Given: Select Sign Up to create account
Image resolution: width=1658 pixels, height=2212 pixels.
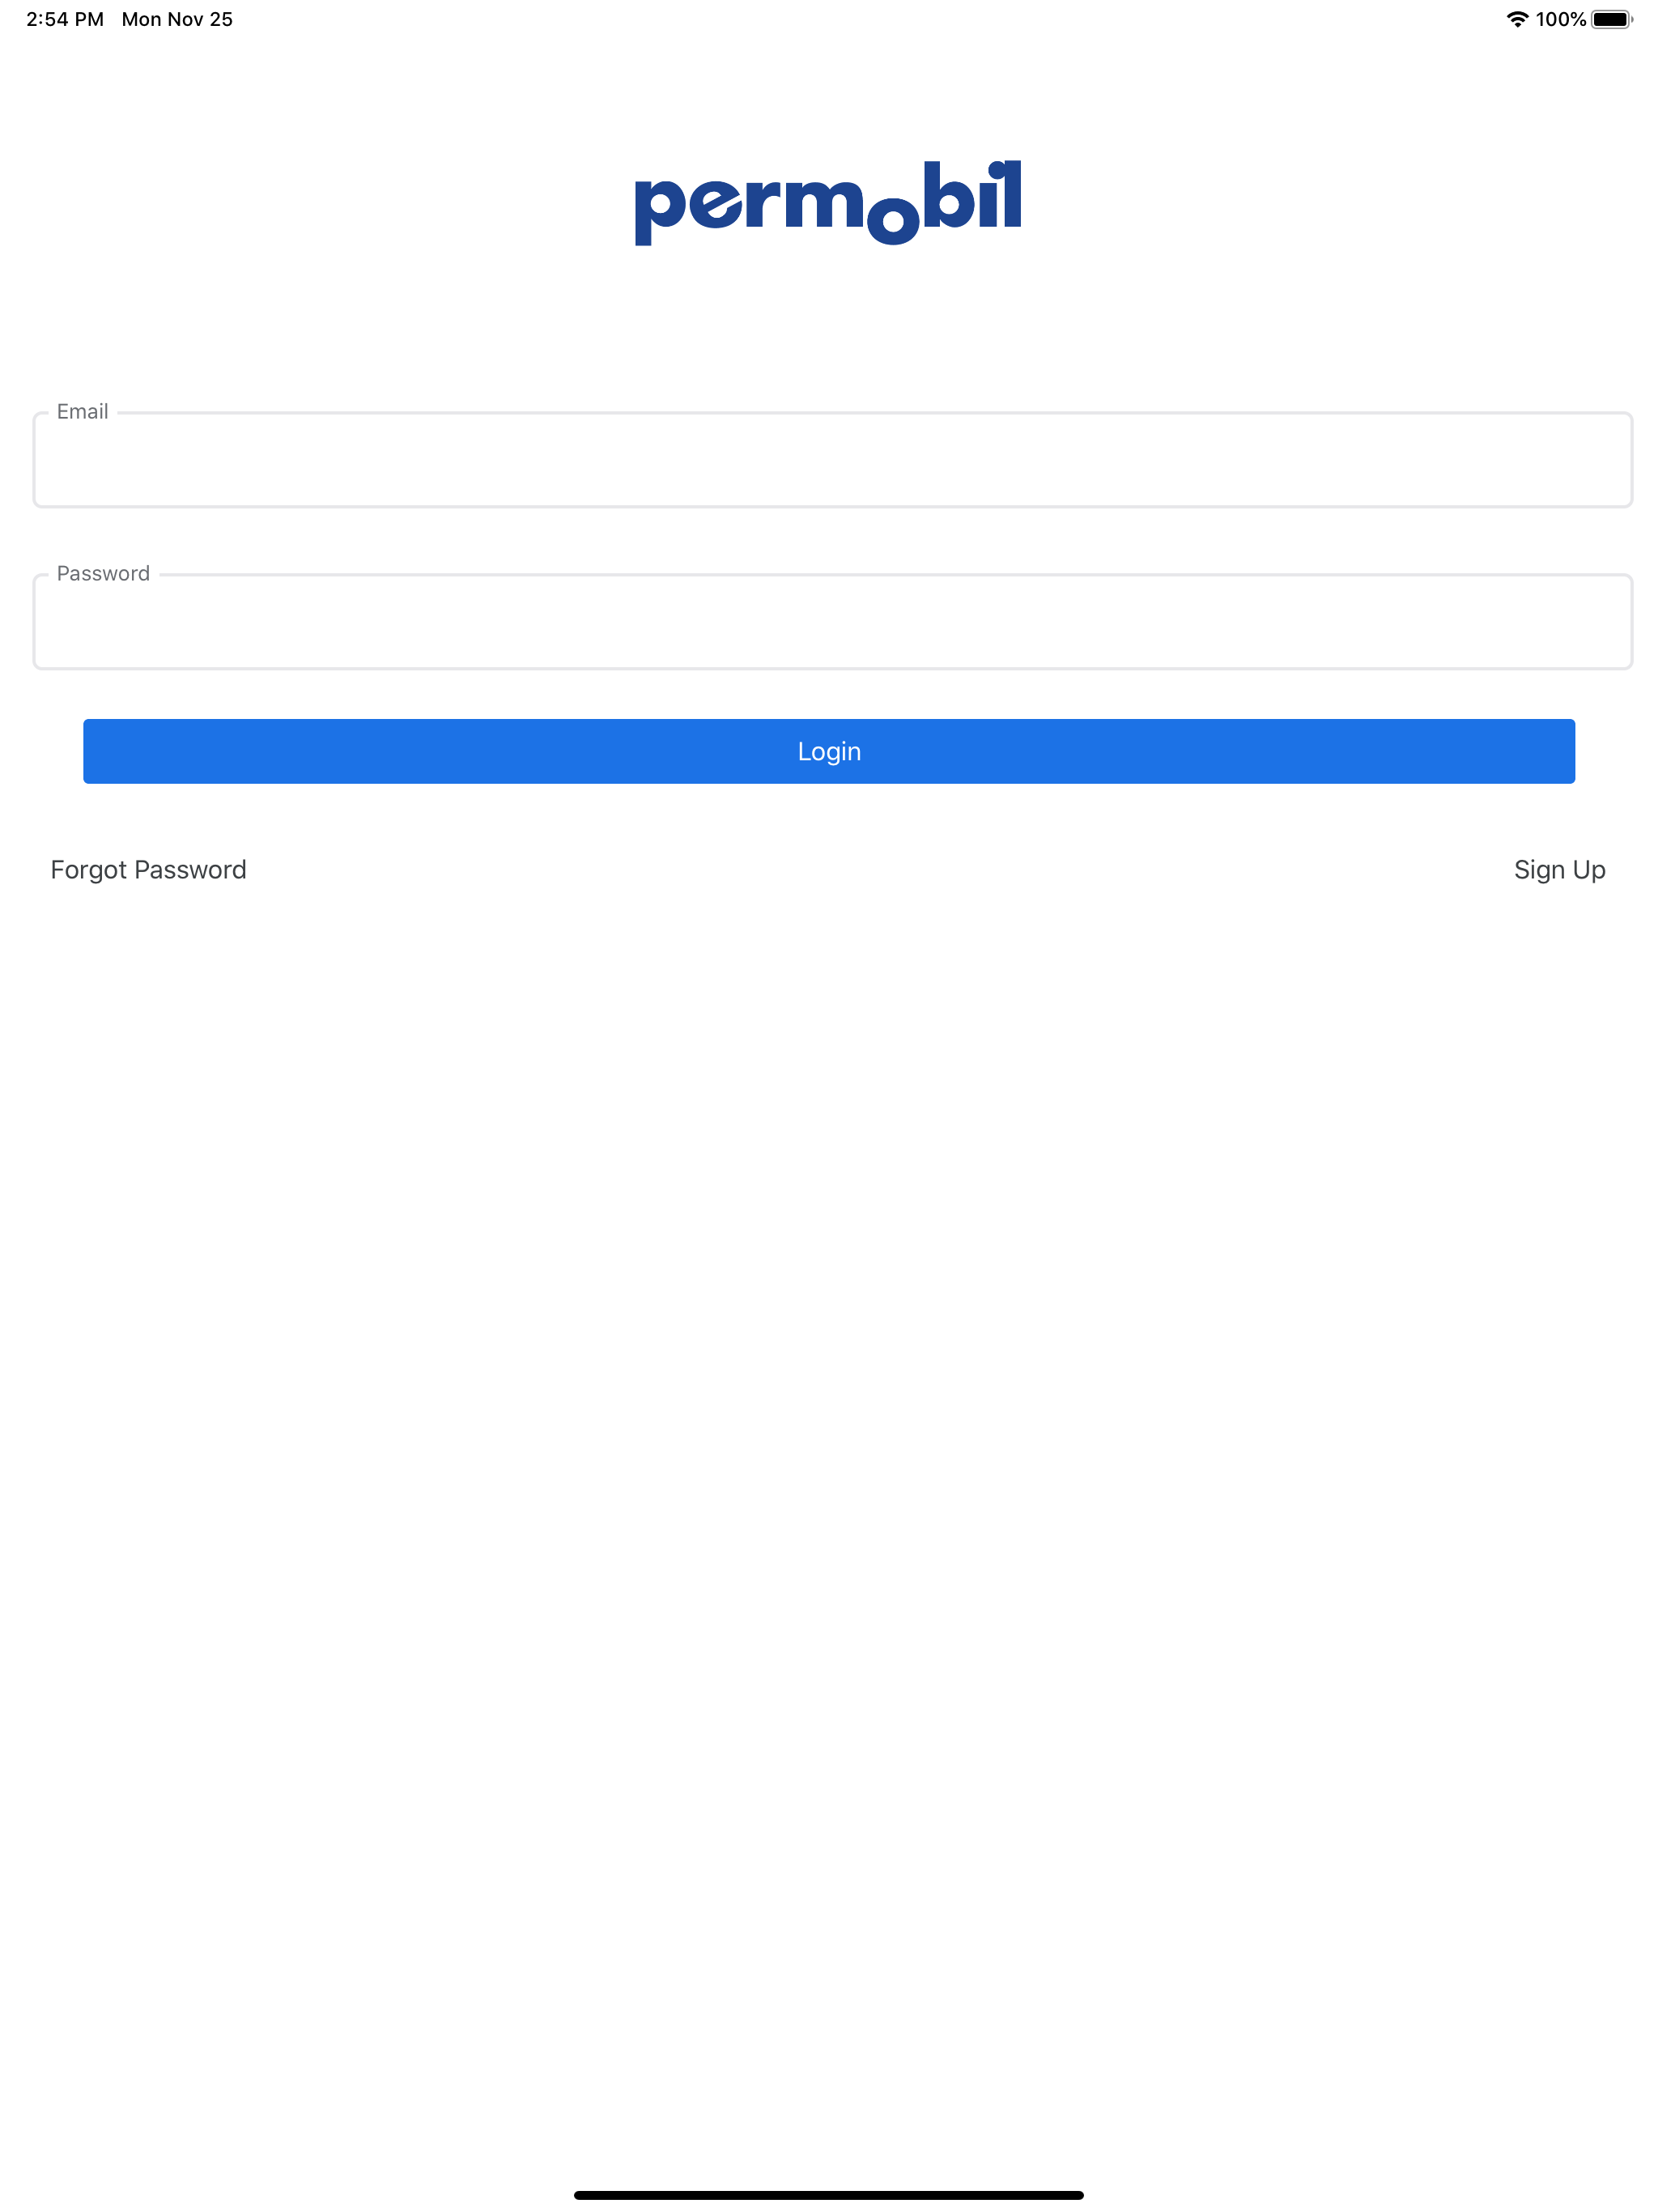Looking at the screenshot, I should tap(1559, 869).
